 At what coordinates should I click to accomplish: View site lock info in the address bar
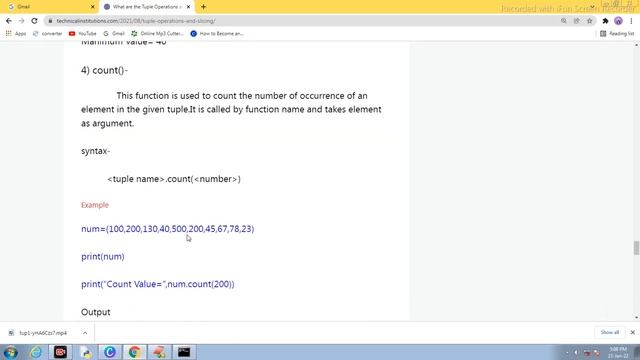point(50,21)
